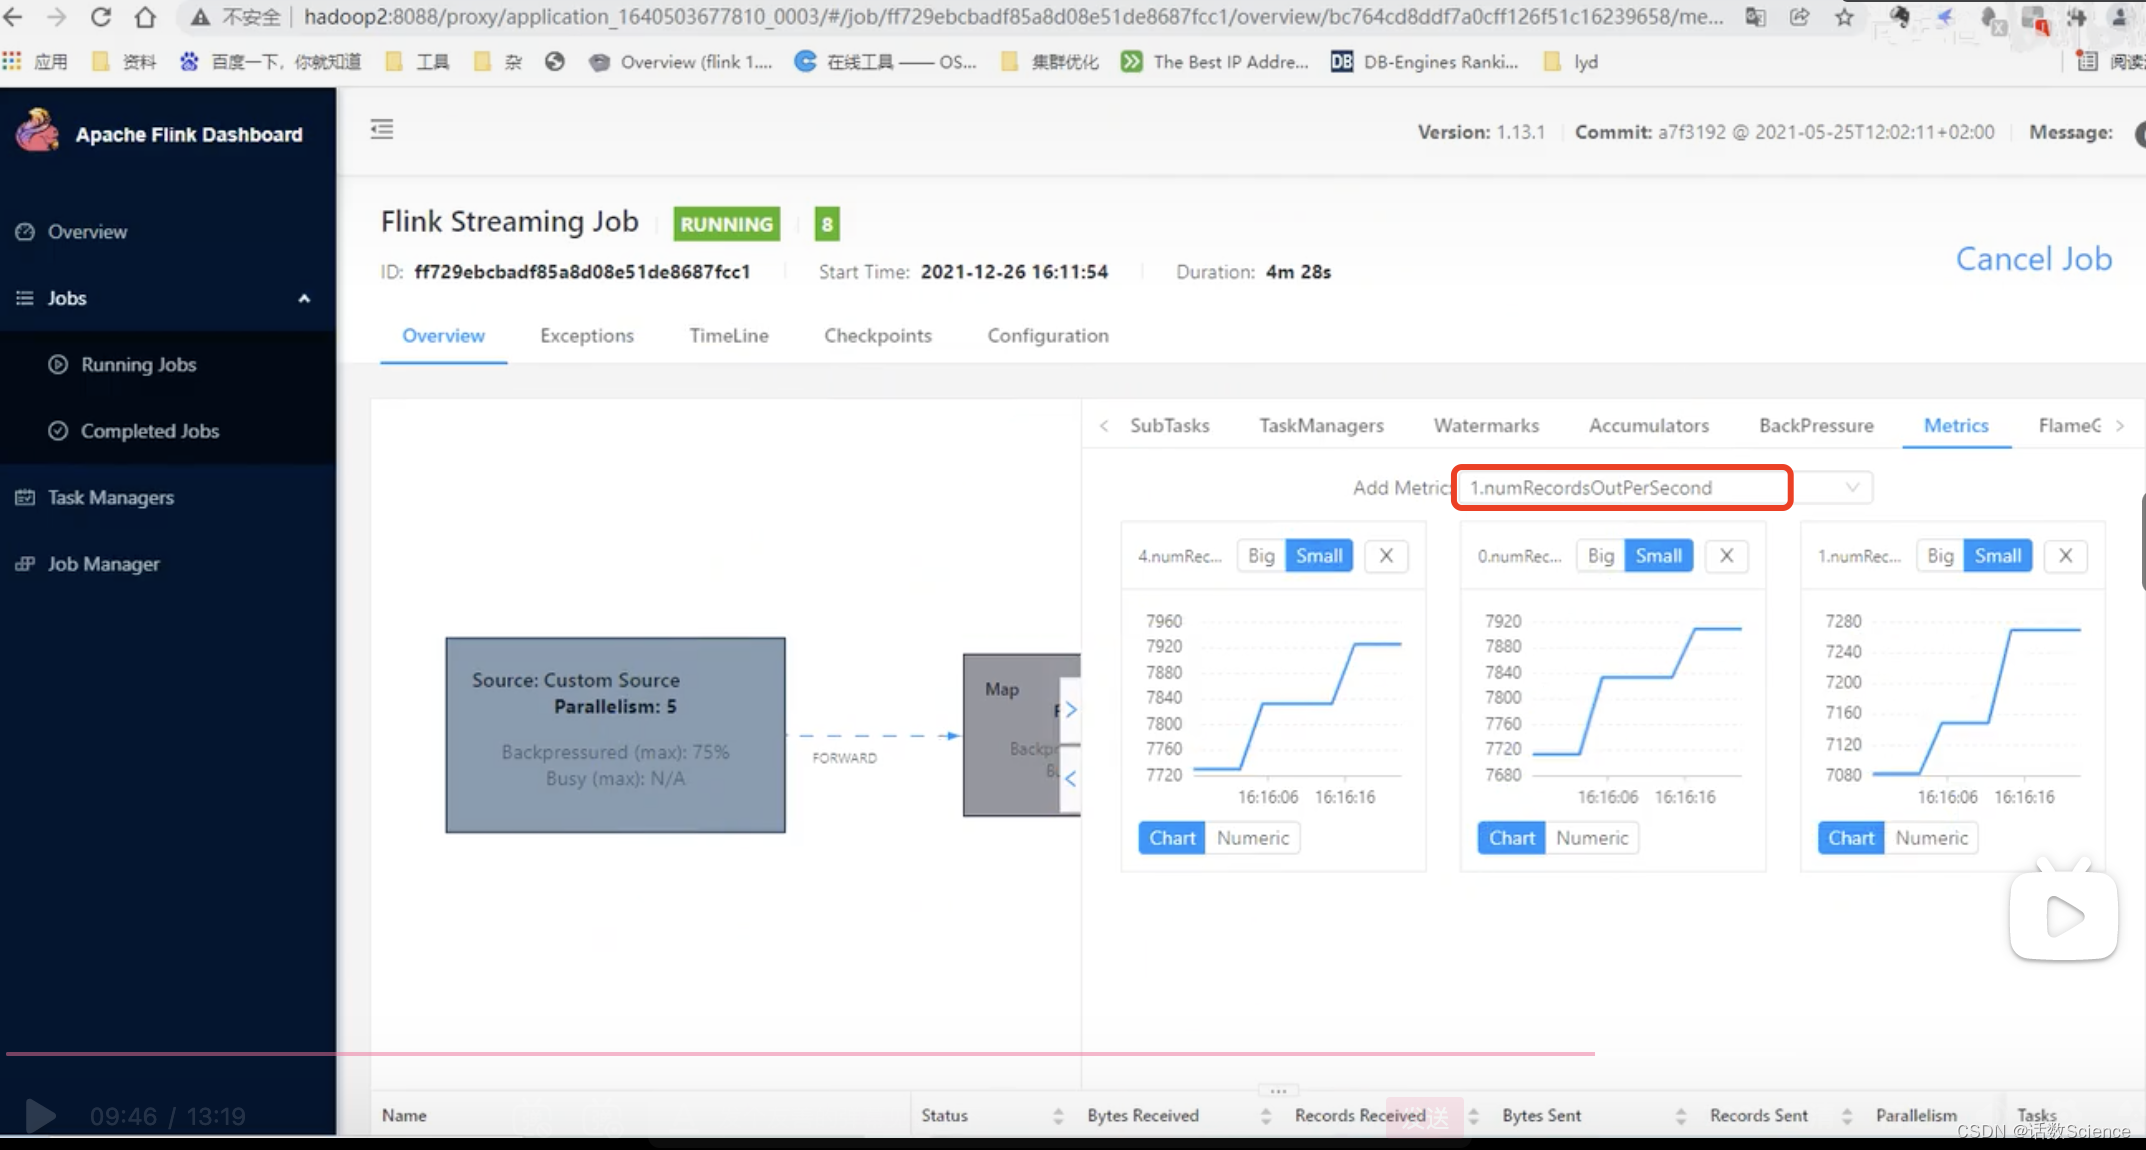Click the Metrics tab in task detail
Viewport: 2146px width, 1150px height.
1954,426
